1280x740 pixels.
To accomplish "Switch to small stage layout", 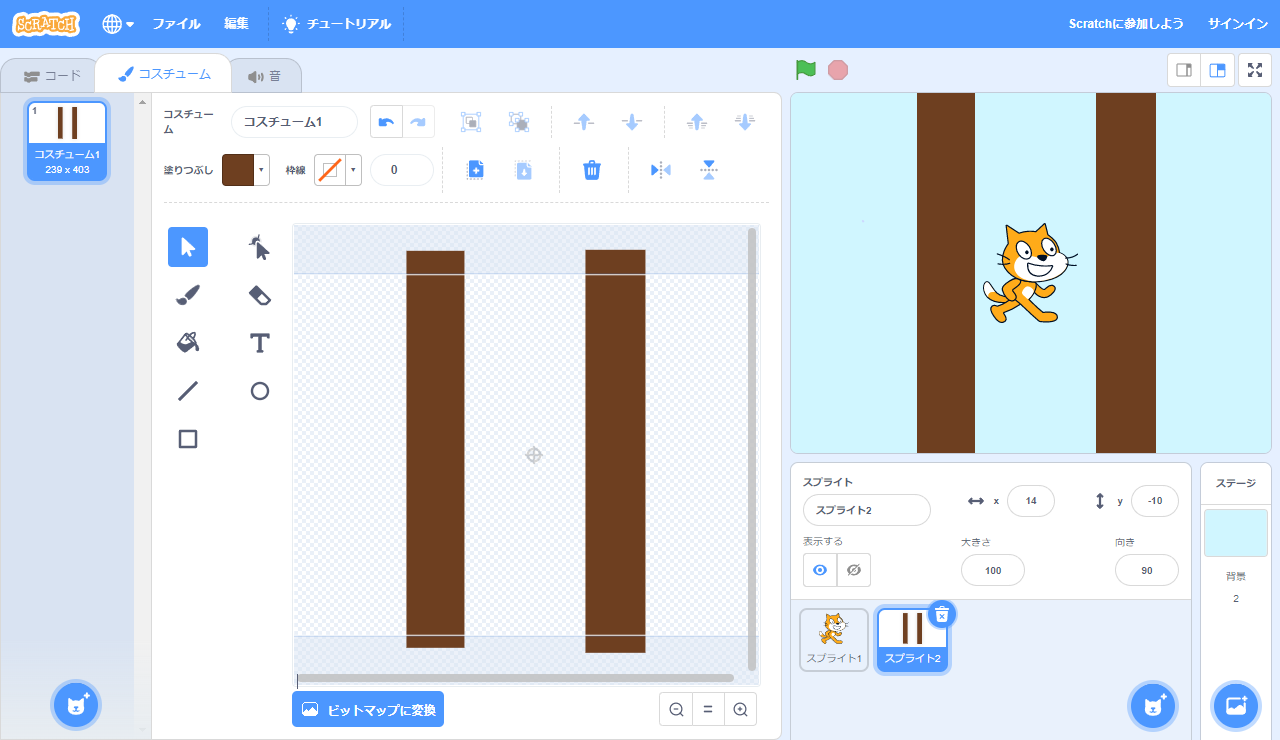I will click(x=1185, y=70).
